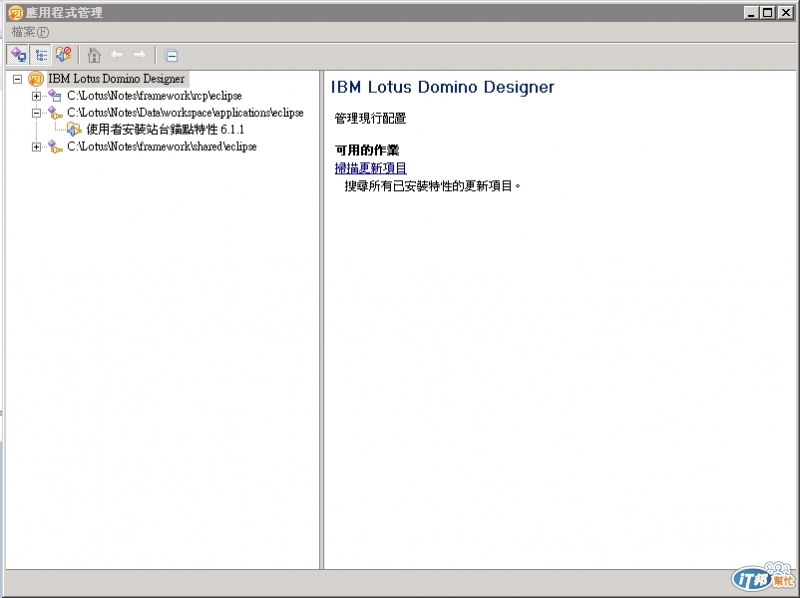This screenshot has height=598, width=800.
Task: Click the IBM Lotus Domino Designer heading in right pane
Action: (442, 87)
